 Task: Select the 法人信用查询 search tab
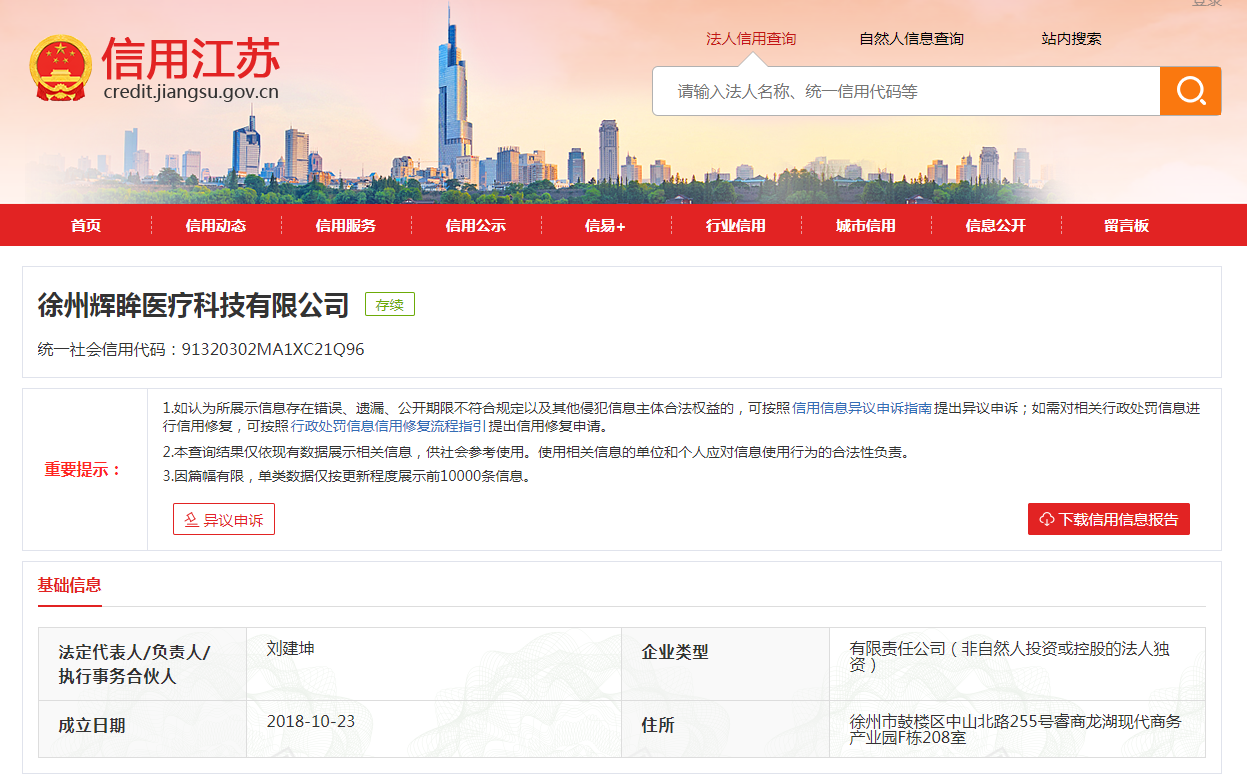click(751, 39)
